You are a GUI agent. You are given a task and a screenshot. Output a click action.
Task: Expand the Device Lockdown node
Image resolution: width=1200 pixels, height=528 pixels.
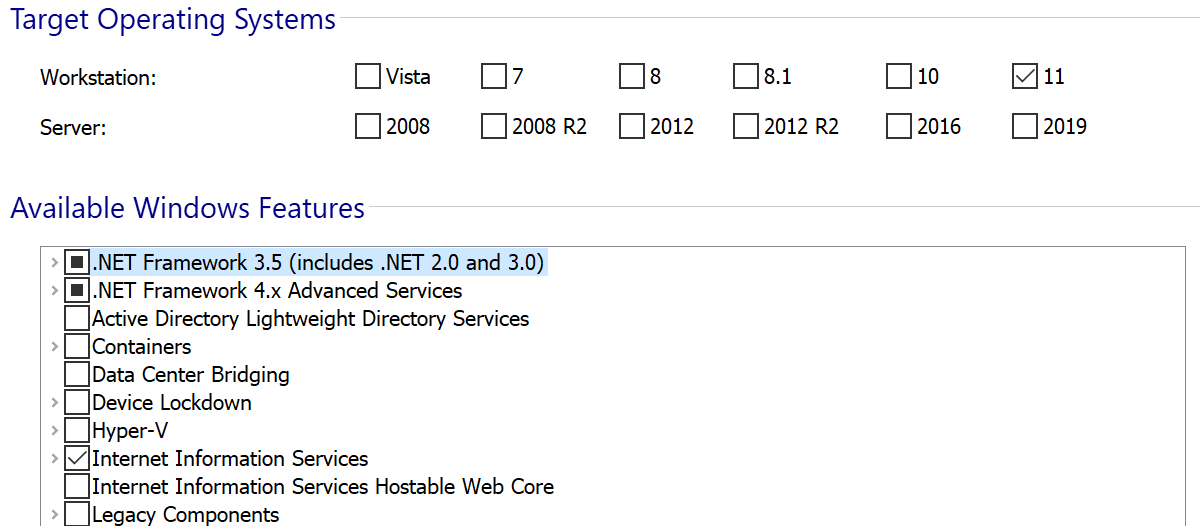point(54,403)
